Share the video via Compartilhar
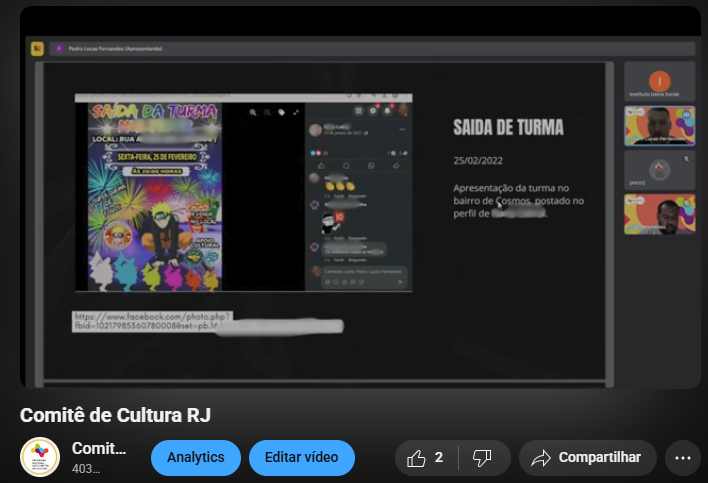 point(587,458)
